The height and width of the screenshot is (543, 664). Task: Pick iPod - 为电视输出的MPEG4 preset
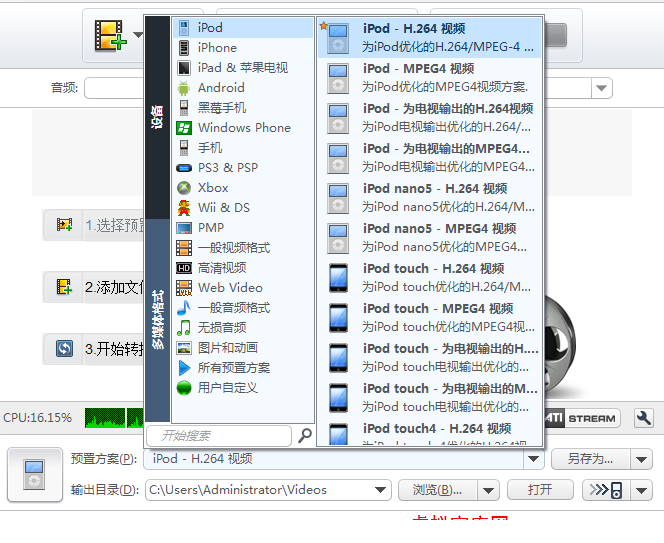[429, 158]
